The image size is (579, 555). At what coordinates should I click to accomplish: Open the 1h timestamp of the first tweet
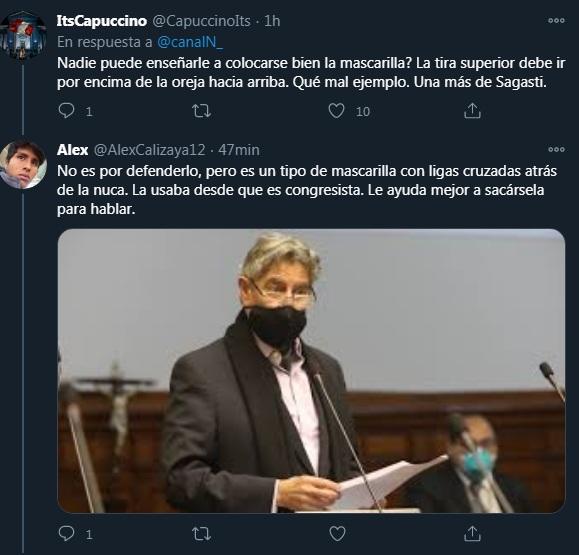(272, 21)
